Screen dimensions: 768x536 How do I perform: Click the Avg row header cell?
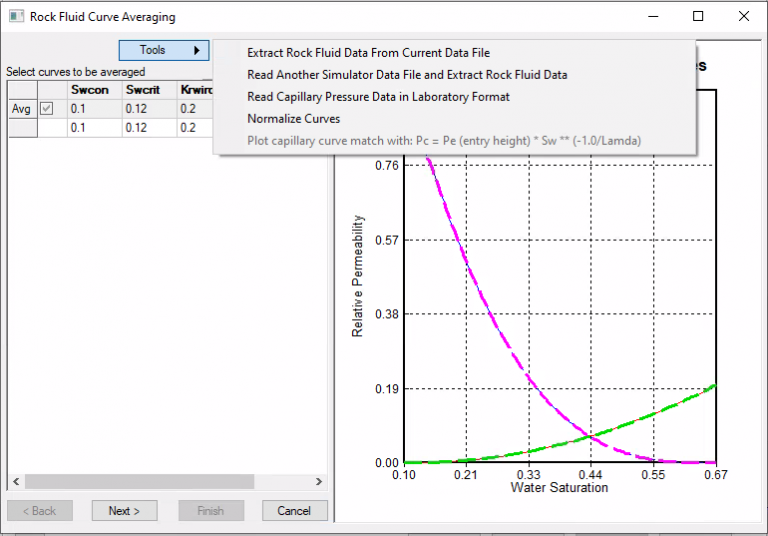[x=21, y=109]
